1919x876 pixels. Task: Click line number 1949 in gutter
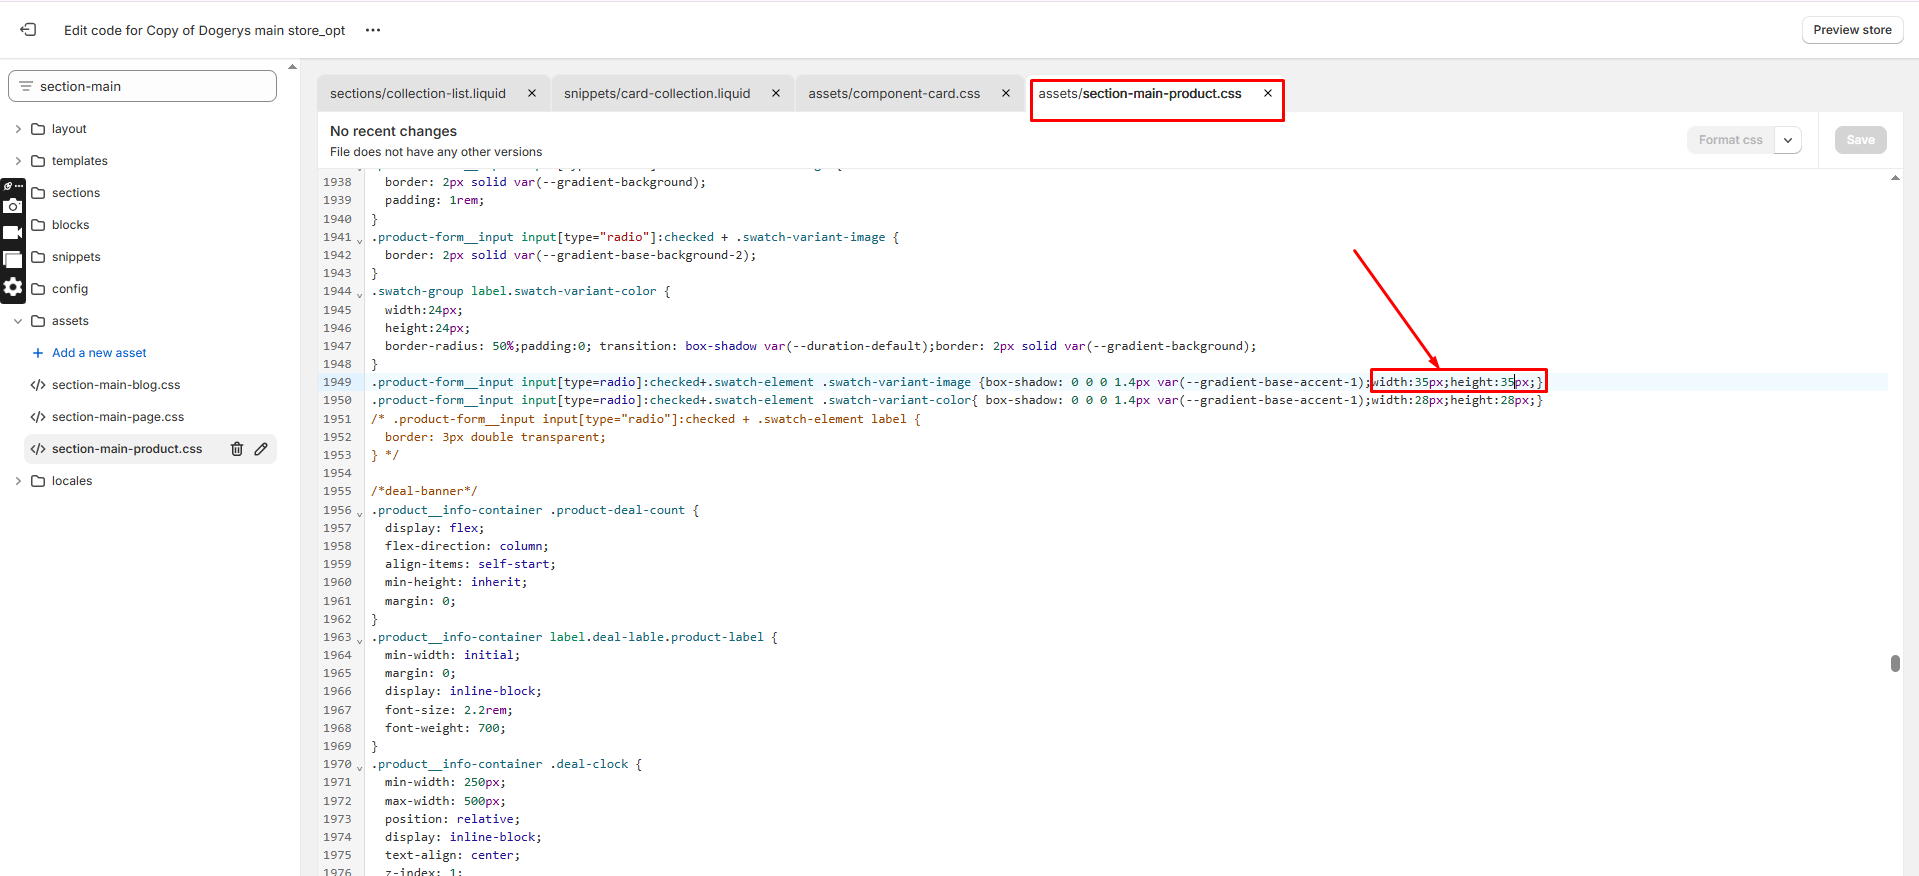[x=337, y=382]
